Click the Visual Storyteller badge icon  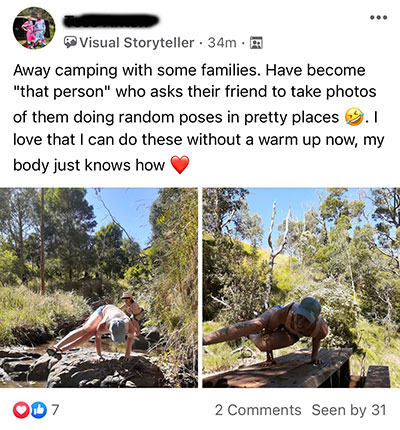click(70, 42)
